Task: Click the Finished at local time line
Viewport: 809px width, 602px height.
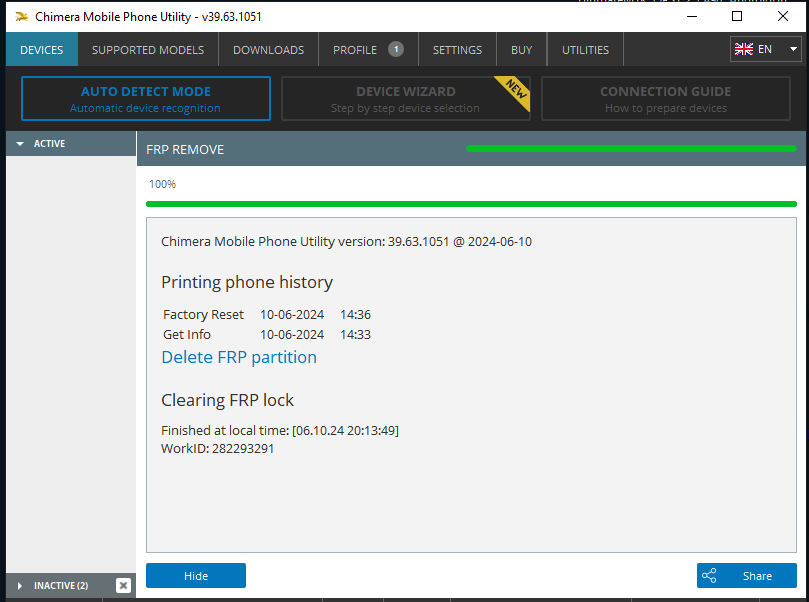Action: point(280,430)
